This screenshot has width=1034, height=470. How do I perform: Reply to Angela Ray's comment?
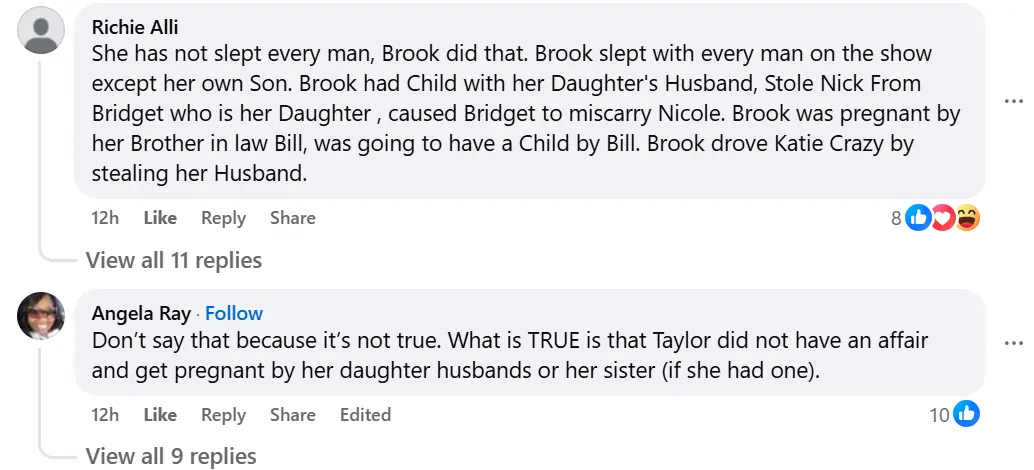[223, 414]
